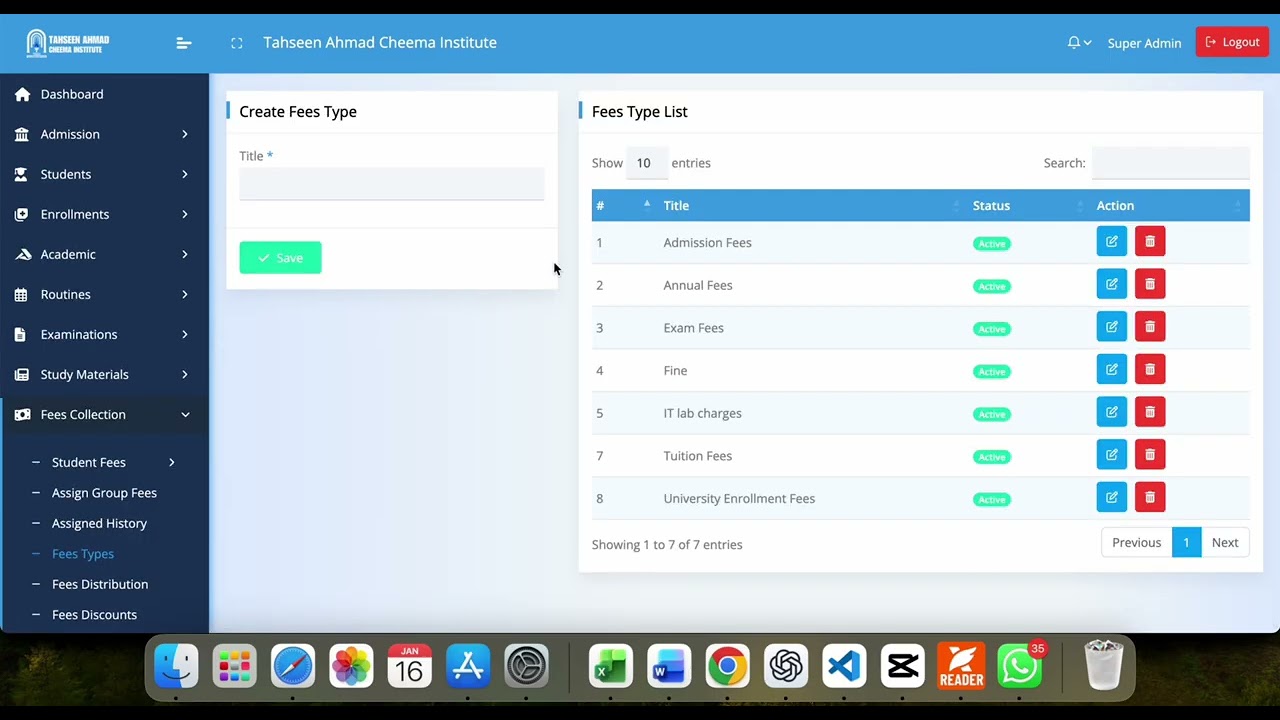Expand the Academic menu
The width and height of the screenshot is (1280, 720).
(102, 254)
